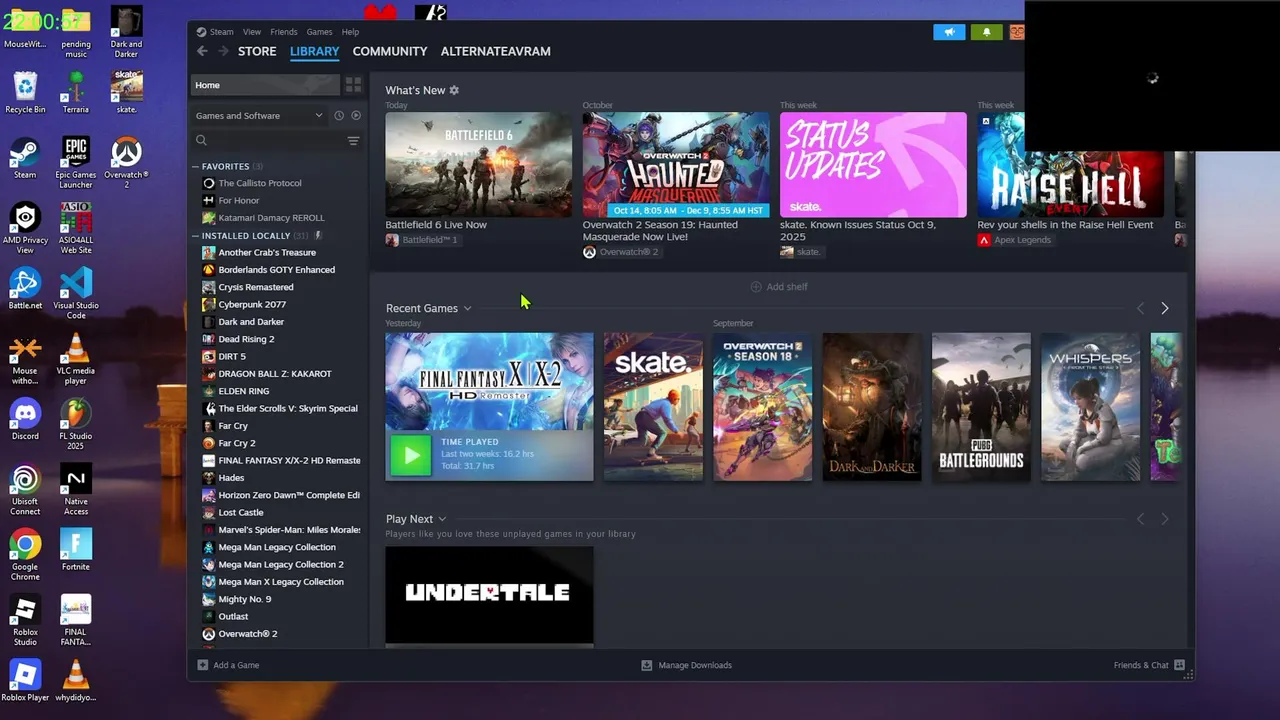Viewport: 1280px width, 720px height.
Task: Open Manage Downloads
Action: click(x=687, y=665)
